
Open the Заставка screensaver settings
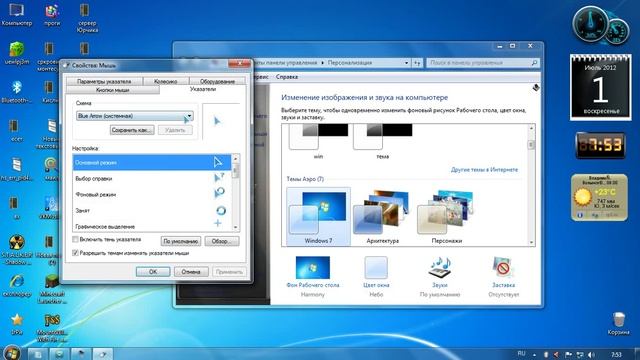[503, 276]
